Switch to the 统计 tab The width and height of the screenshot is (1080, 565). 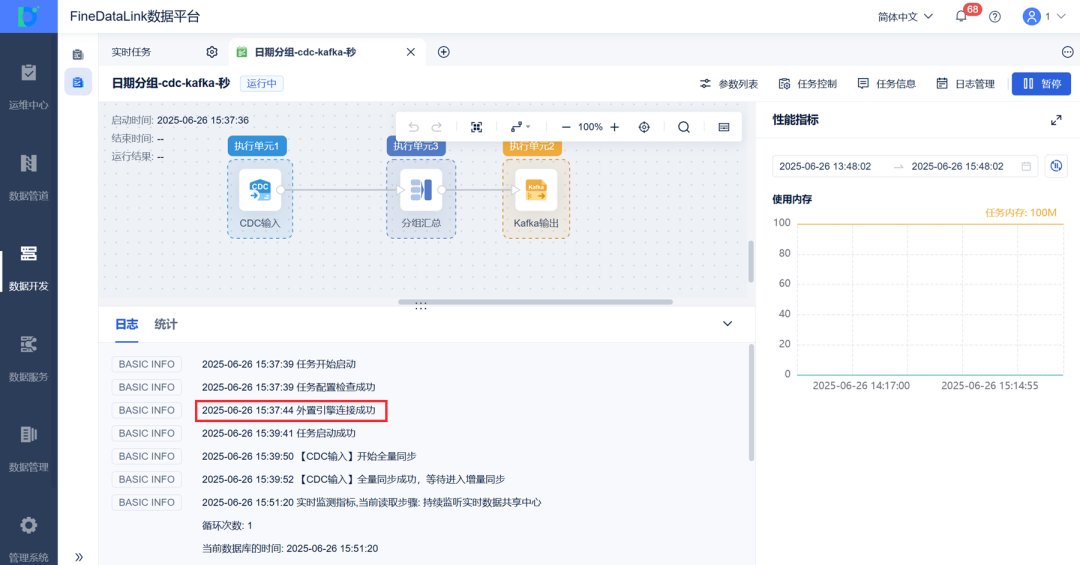(166, 324)
